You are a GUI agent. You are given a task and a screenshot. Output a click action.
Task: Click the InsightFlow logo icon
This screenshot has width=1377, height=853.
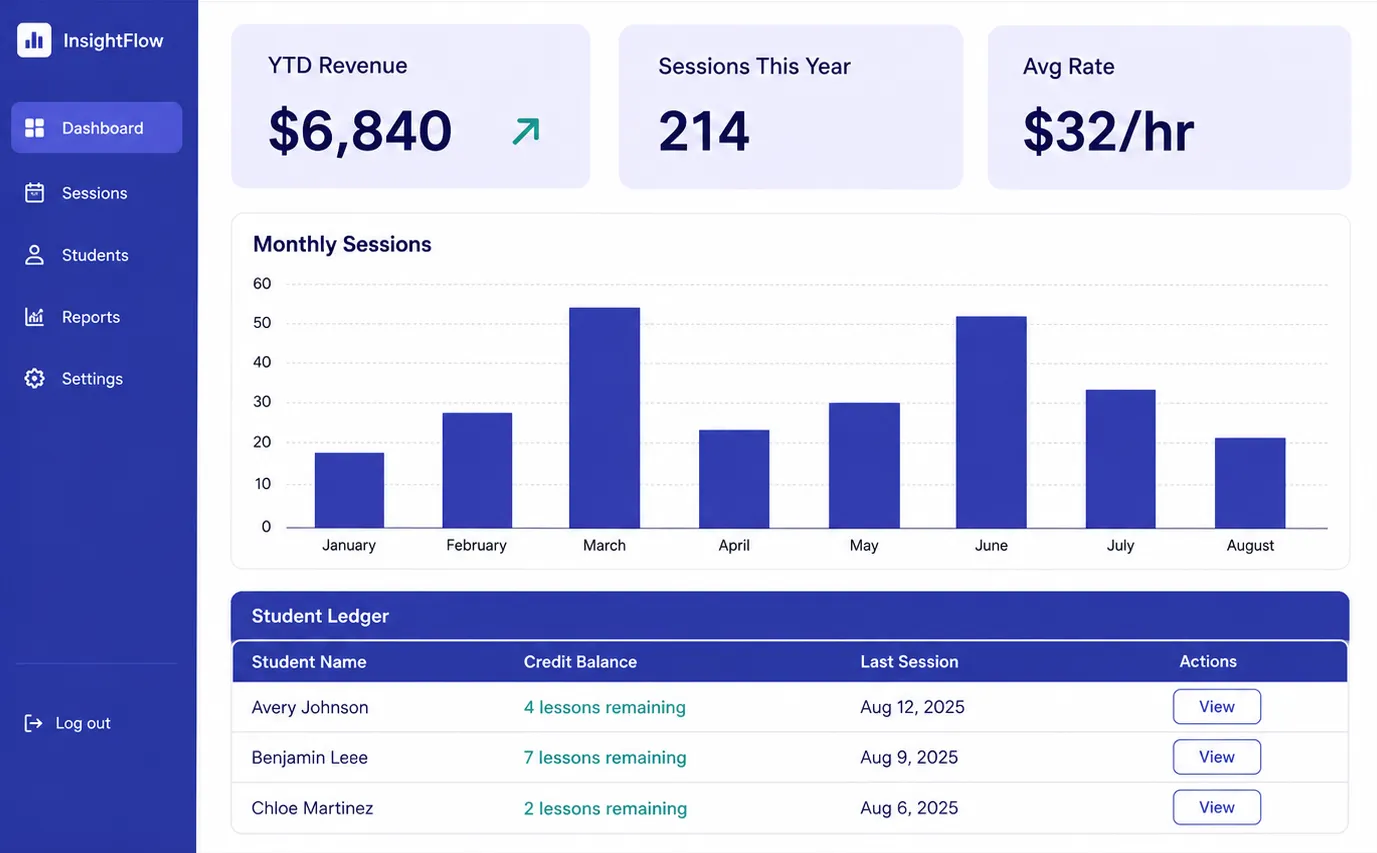34,40
